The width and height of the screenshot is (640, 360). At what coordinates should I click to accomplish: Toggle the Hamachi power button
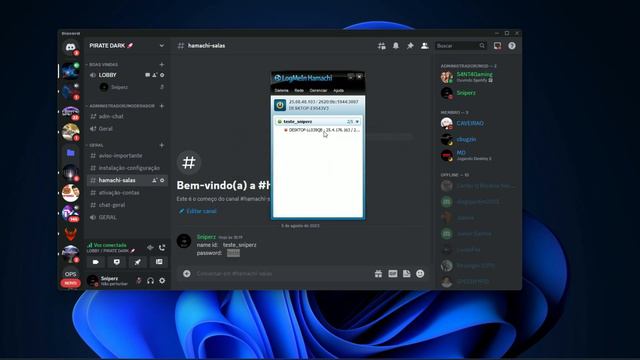[x=280, y=105]
